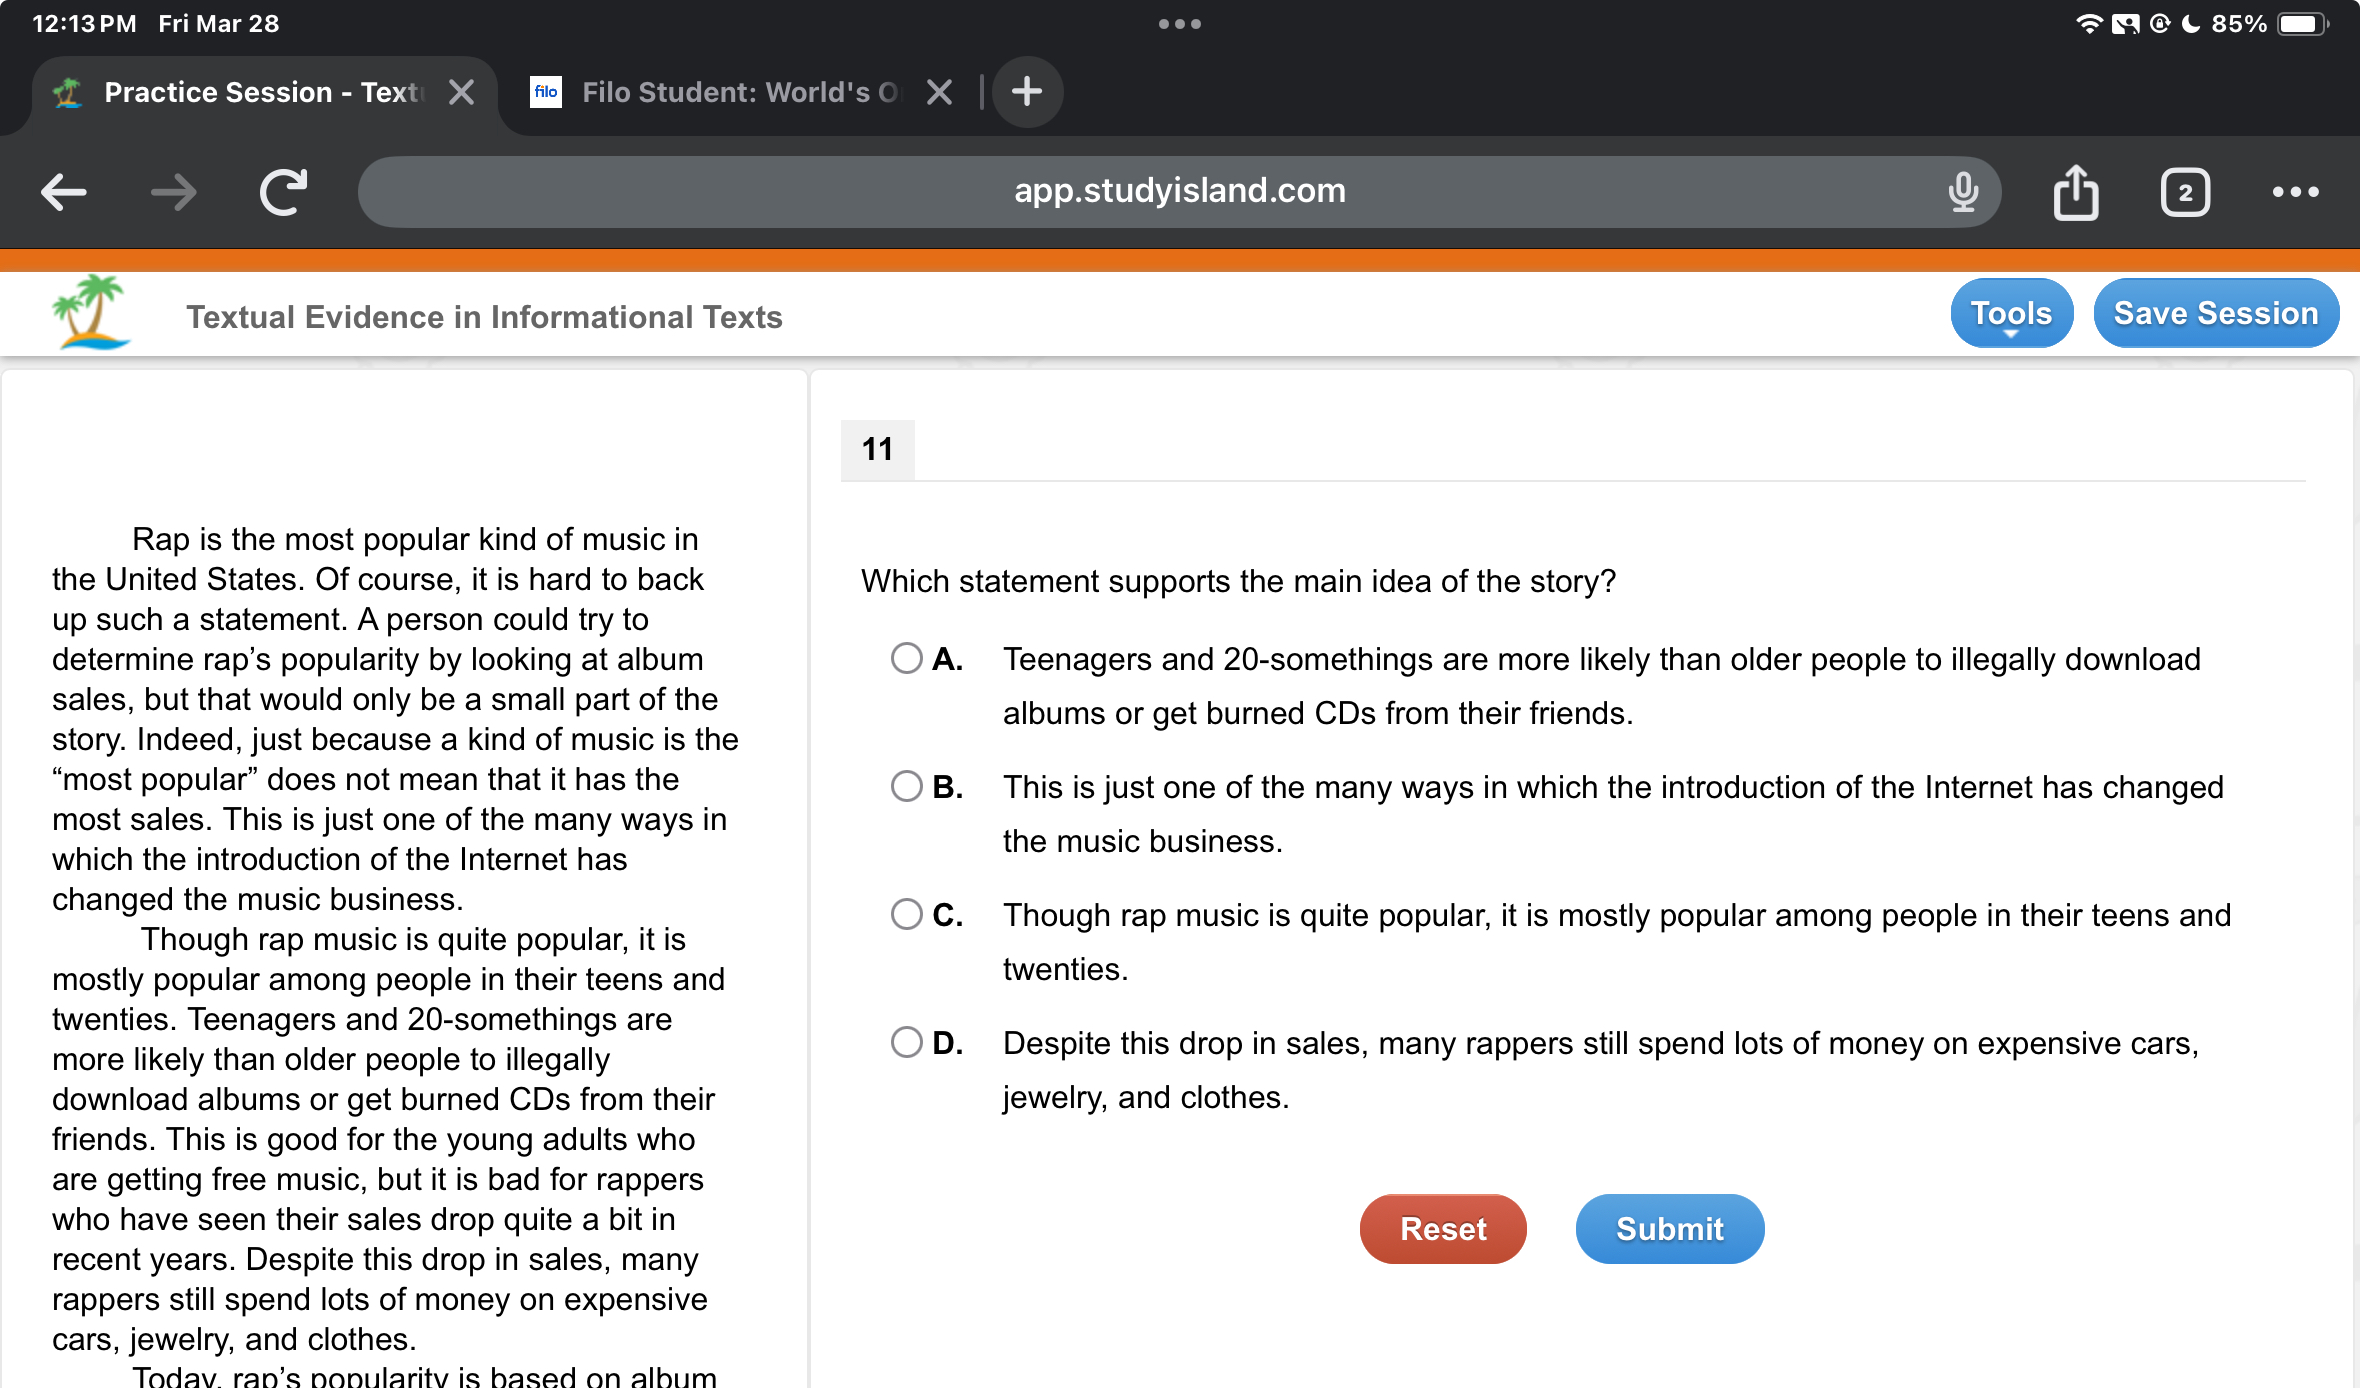Screen dimensions: 2360x1388
Task: Click the Submit button
Action: click(x=1670, y=1229)
